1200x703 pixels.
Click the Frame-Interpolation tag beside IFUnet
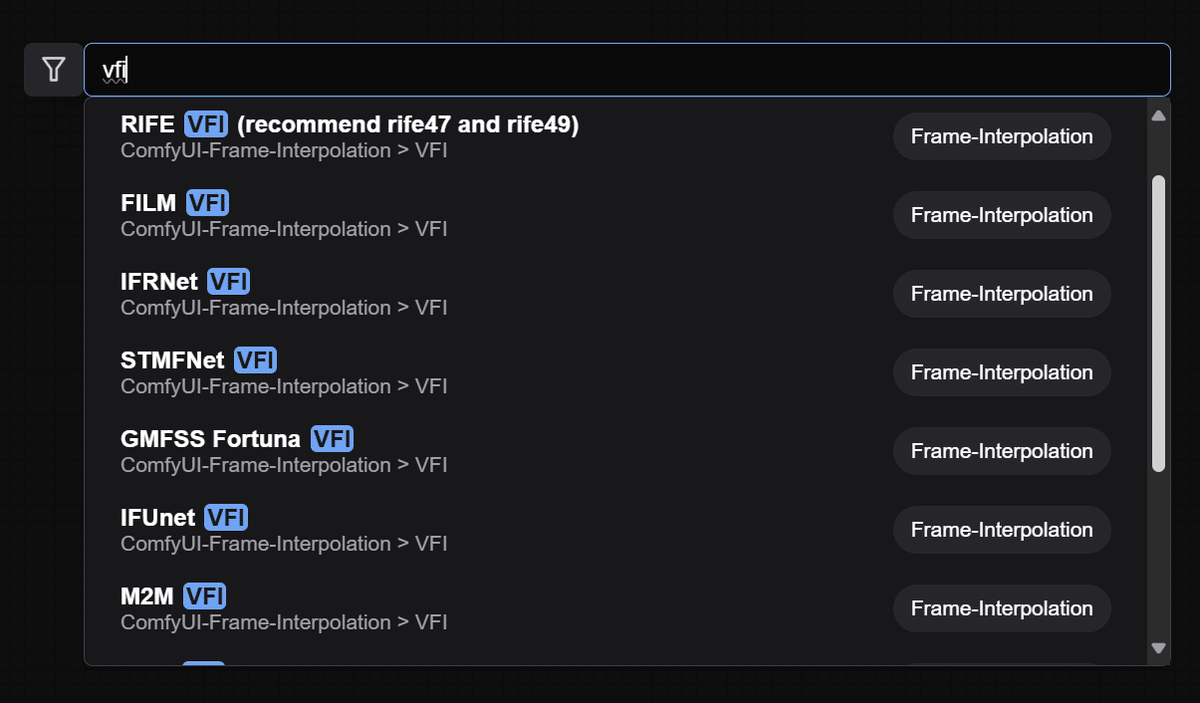[x=1001, y=529]
